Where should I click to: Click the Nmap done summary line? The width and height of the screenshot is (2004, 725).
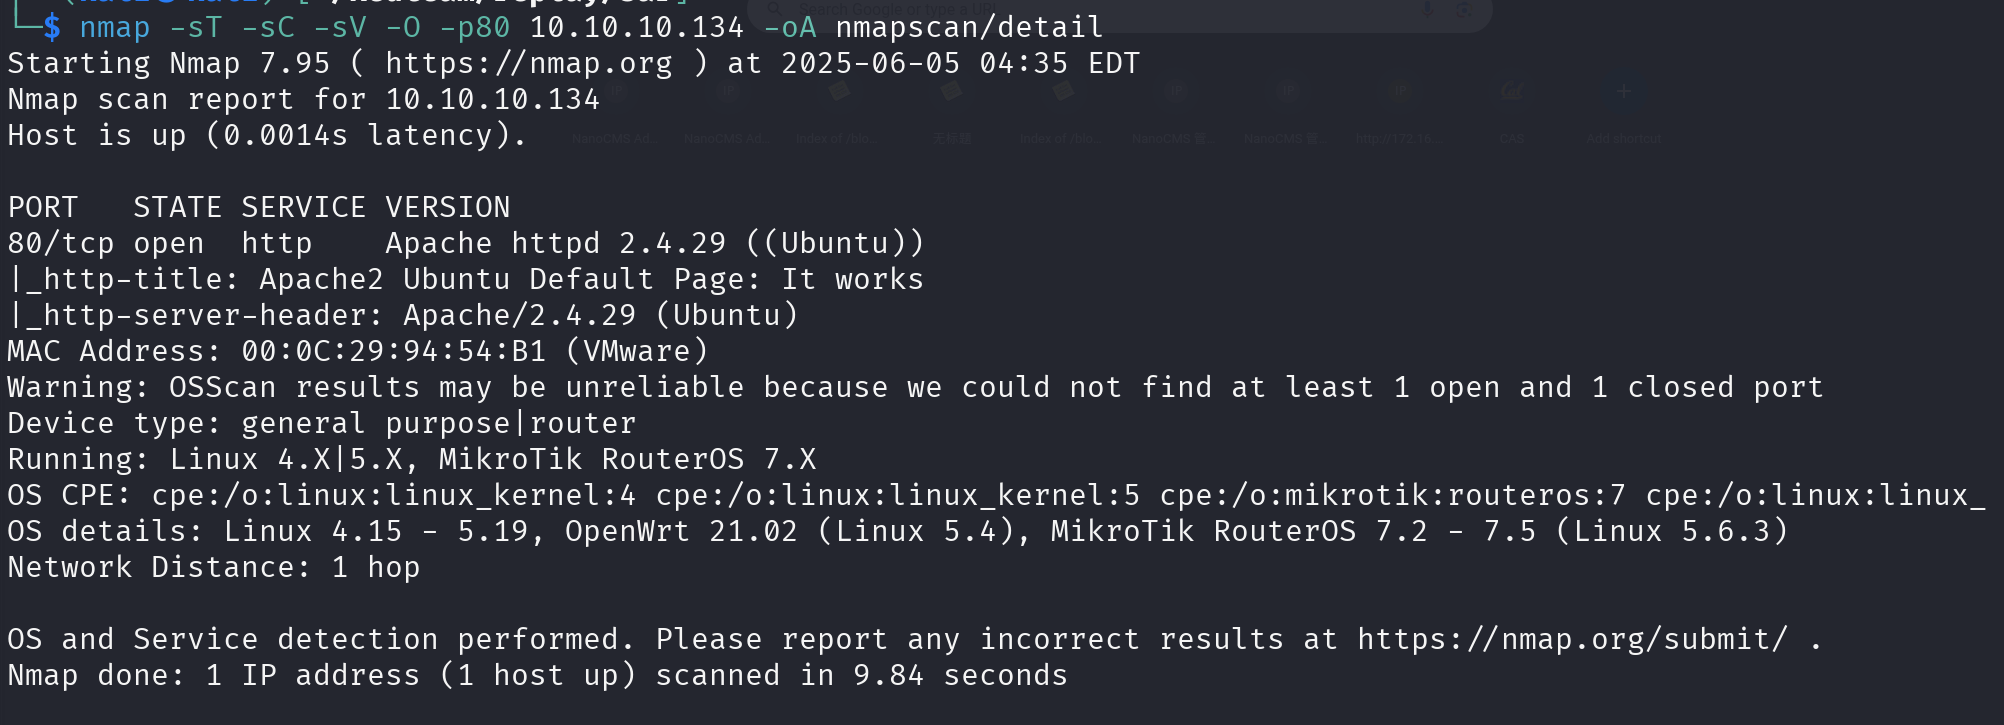pyautogui.click(x=537, y=676)
